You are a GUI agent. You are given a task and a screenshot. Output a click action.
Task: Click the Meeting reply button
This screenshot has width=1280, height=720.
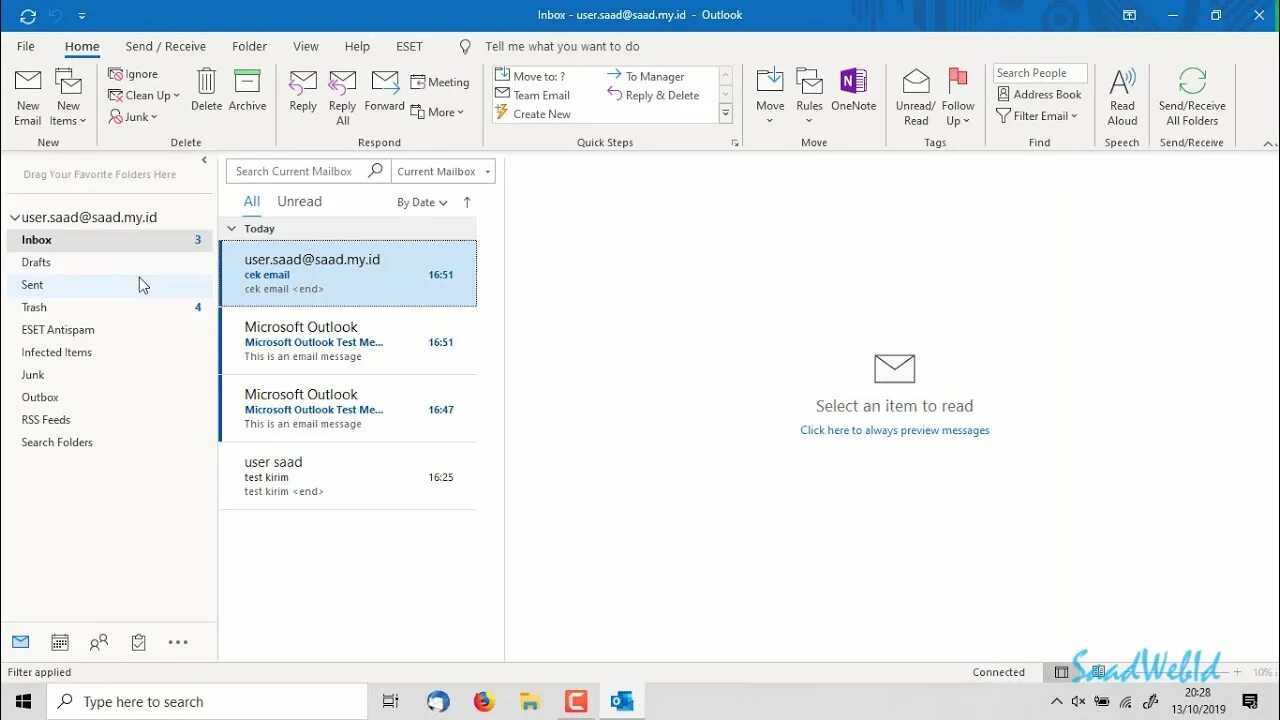coord(440,83)
